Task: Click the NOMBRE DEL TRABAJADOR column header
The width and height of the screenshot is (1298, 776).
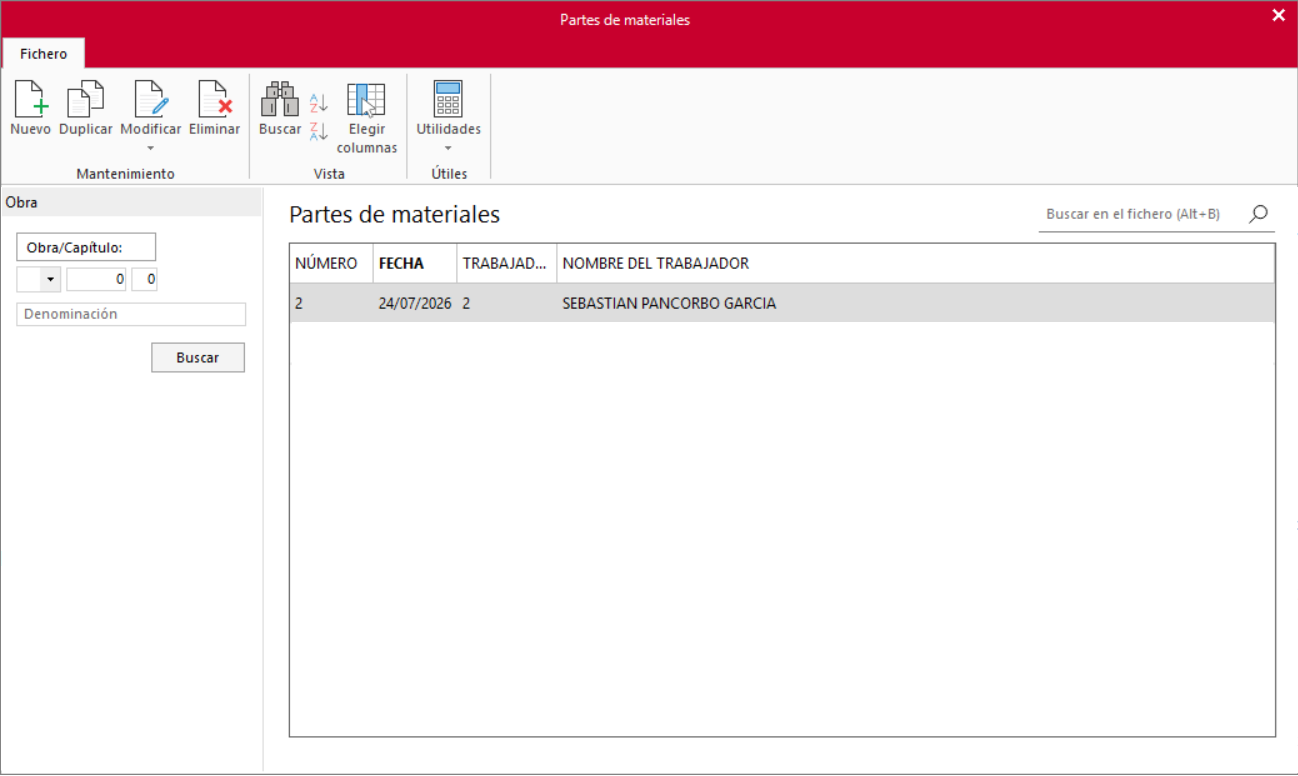Action: (915, 264)
